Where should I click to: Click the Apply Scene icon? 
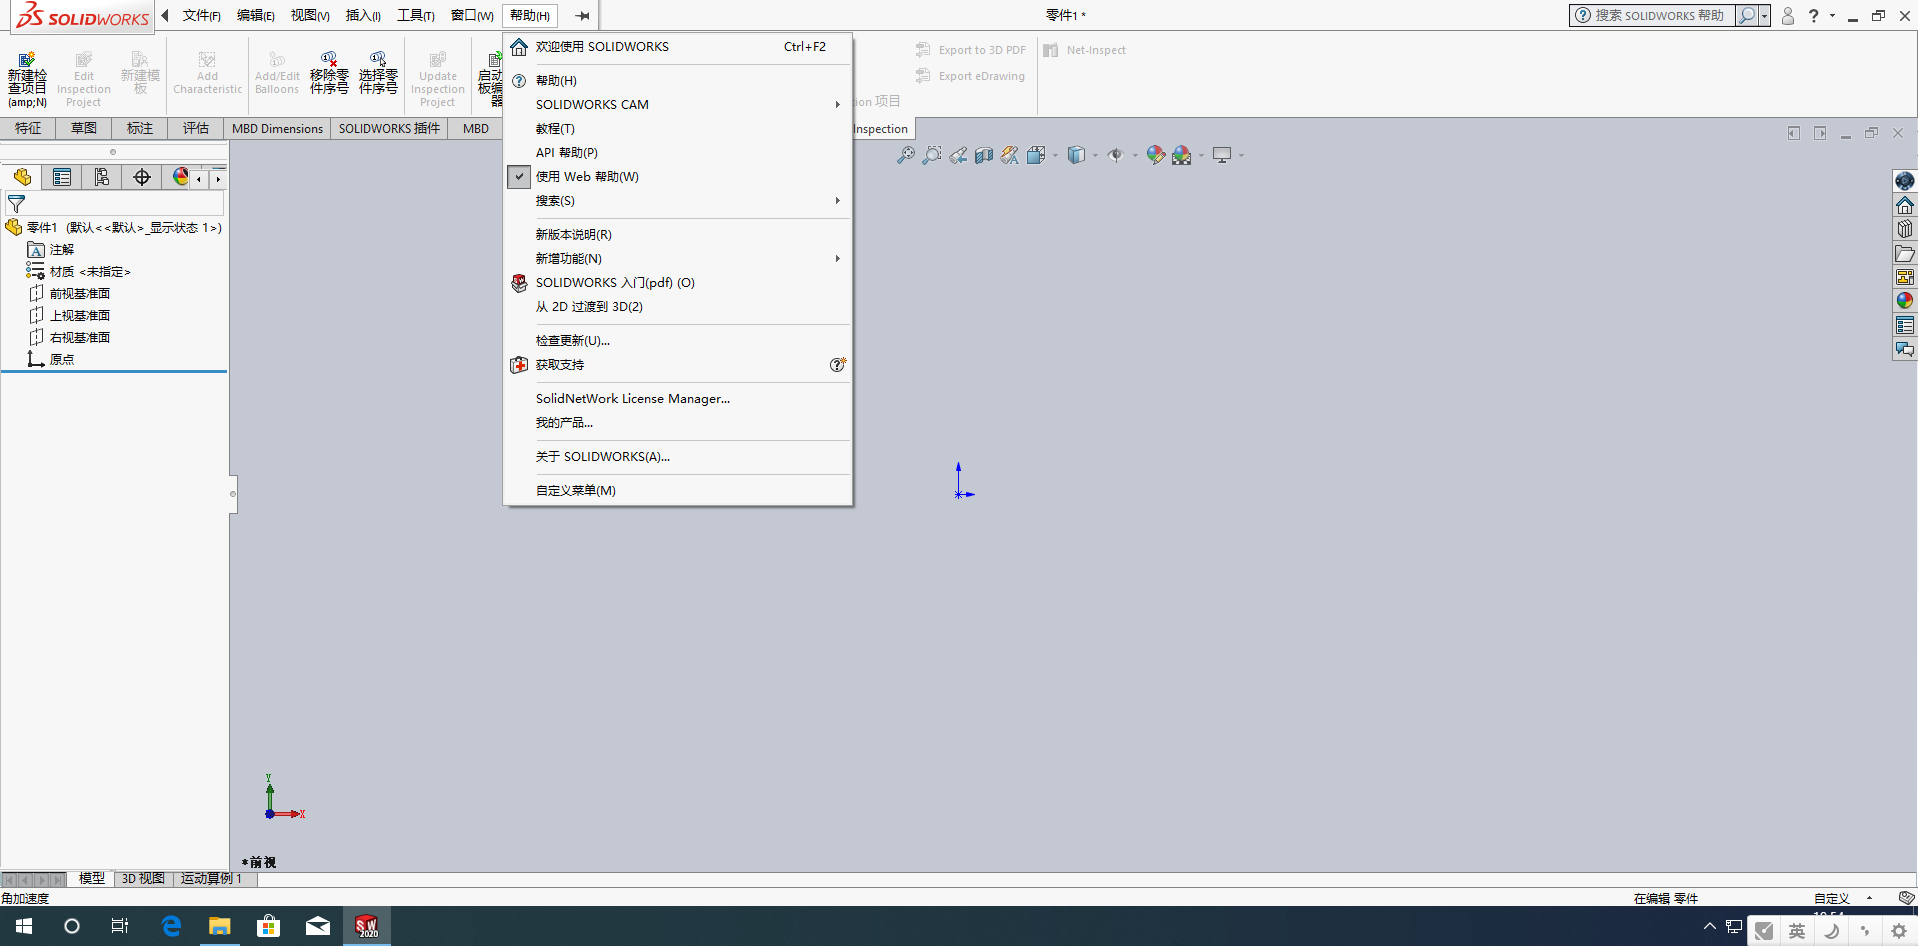tap(1182, 155)
